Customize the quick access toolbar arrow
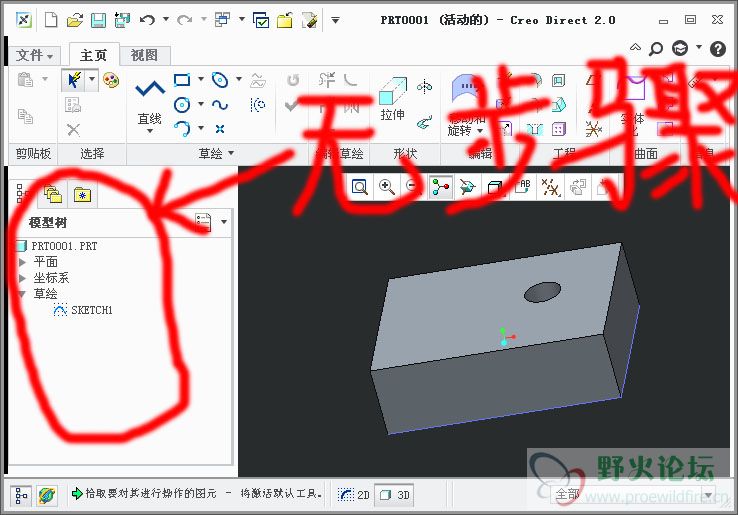 pyautogui.click(x=335, y=20)
